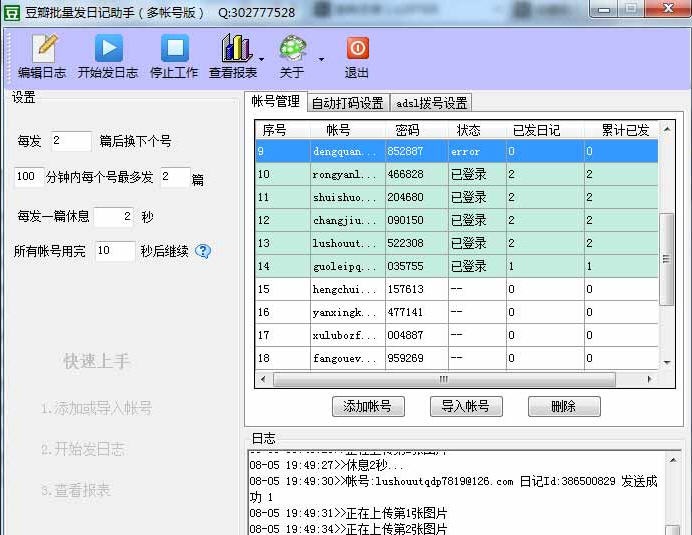This screenshot has width=692, height=535.
Task: Sort by 序号 column header
Action: pyautogui.click(x=282, y=130)
